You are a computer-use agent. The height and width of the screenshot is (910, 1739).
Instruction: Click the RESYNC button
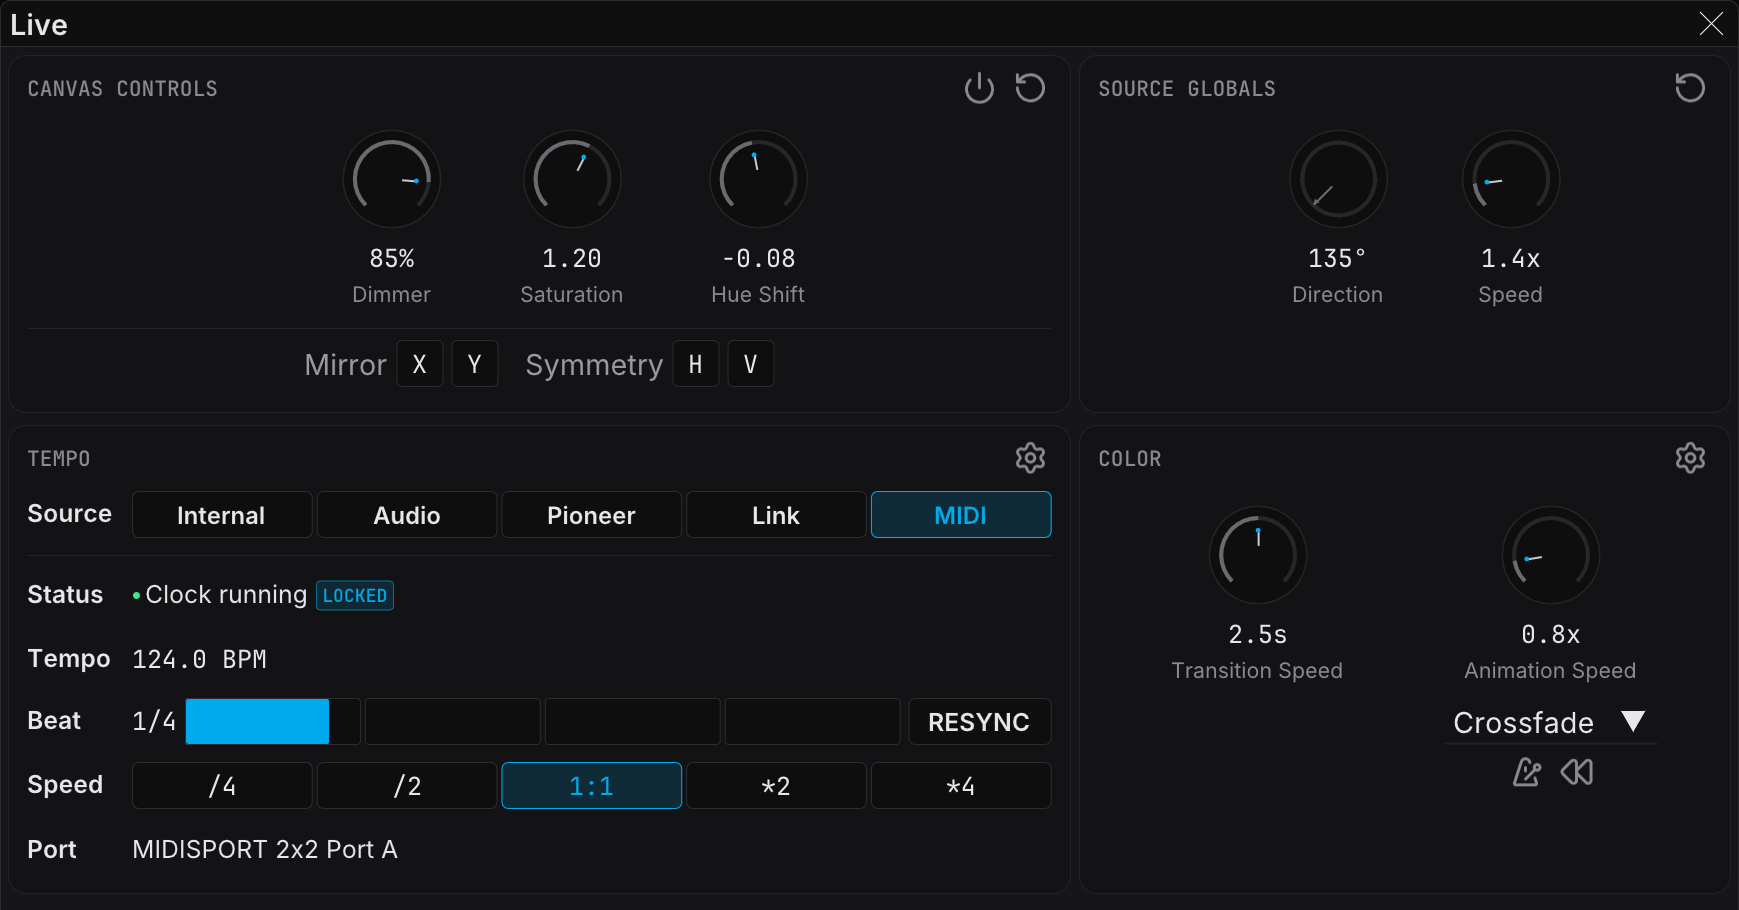[x=979, y=722]
